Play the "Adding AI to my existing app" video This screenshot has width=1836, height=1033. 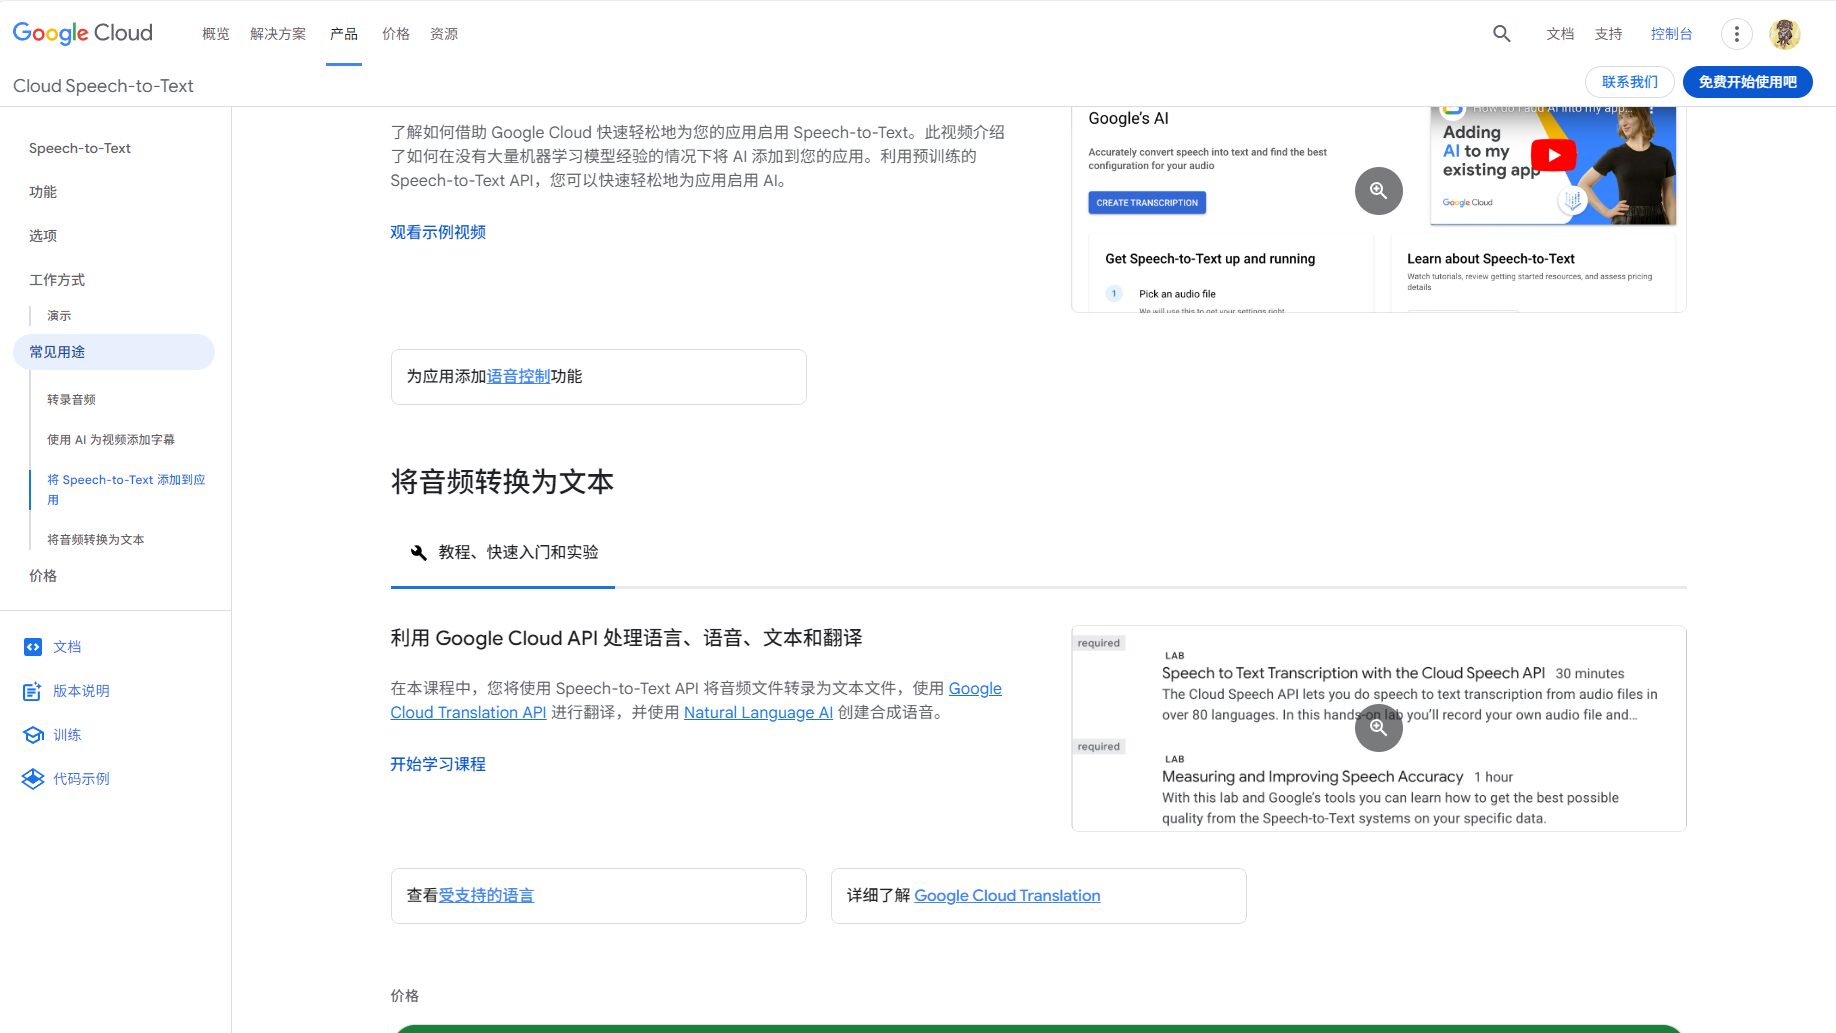[x=1552, y=155]
